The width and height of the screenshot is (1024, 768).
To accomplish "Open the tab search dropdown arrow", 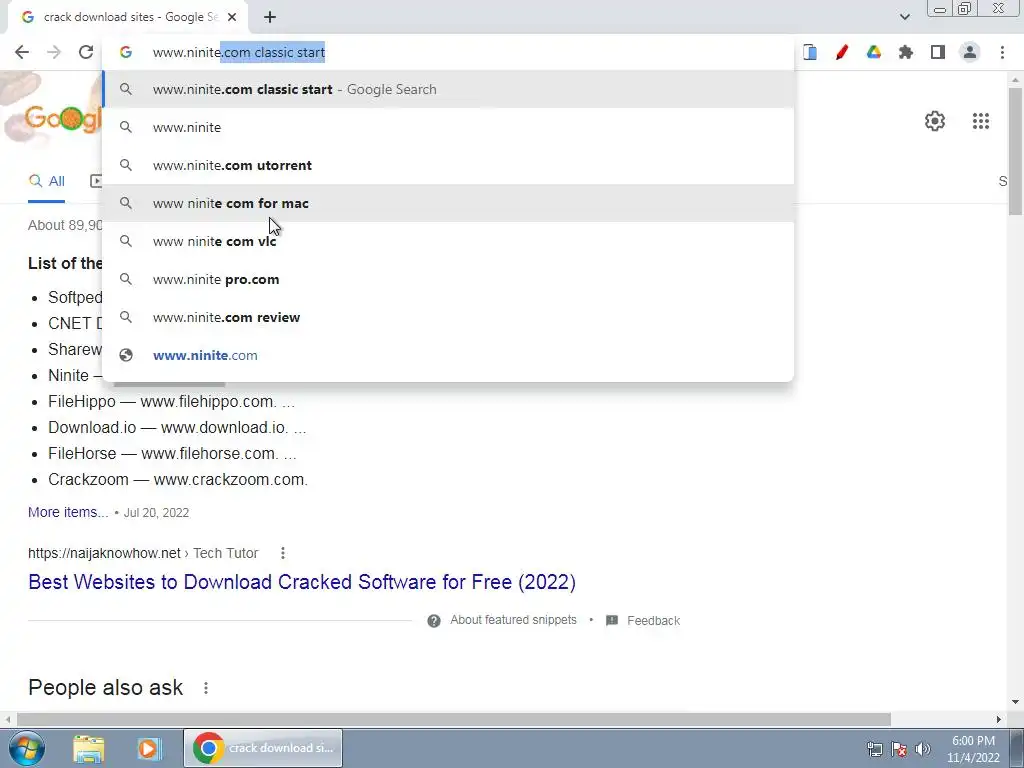I will point(904,17).
